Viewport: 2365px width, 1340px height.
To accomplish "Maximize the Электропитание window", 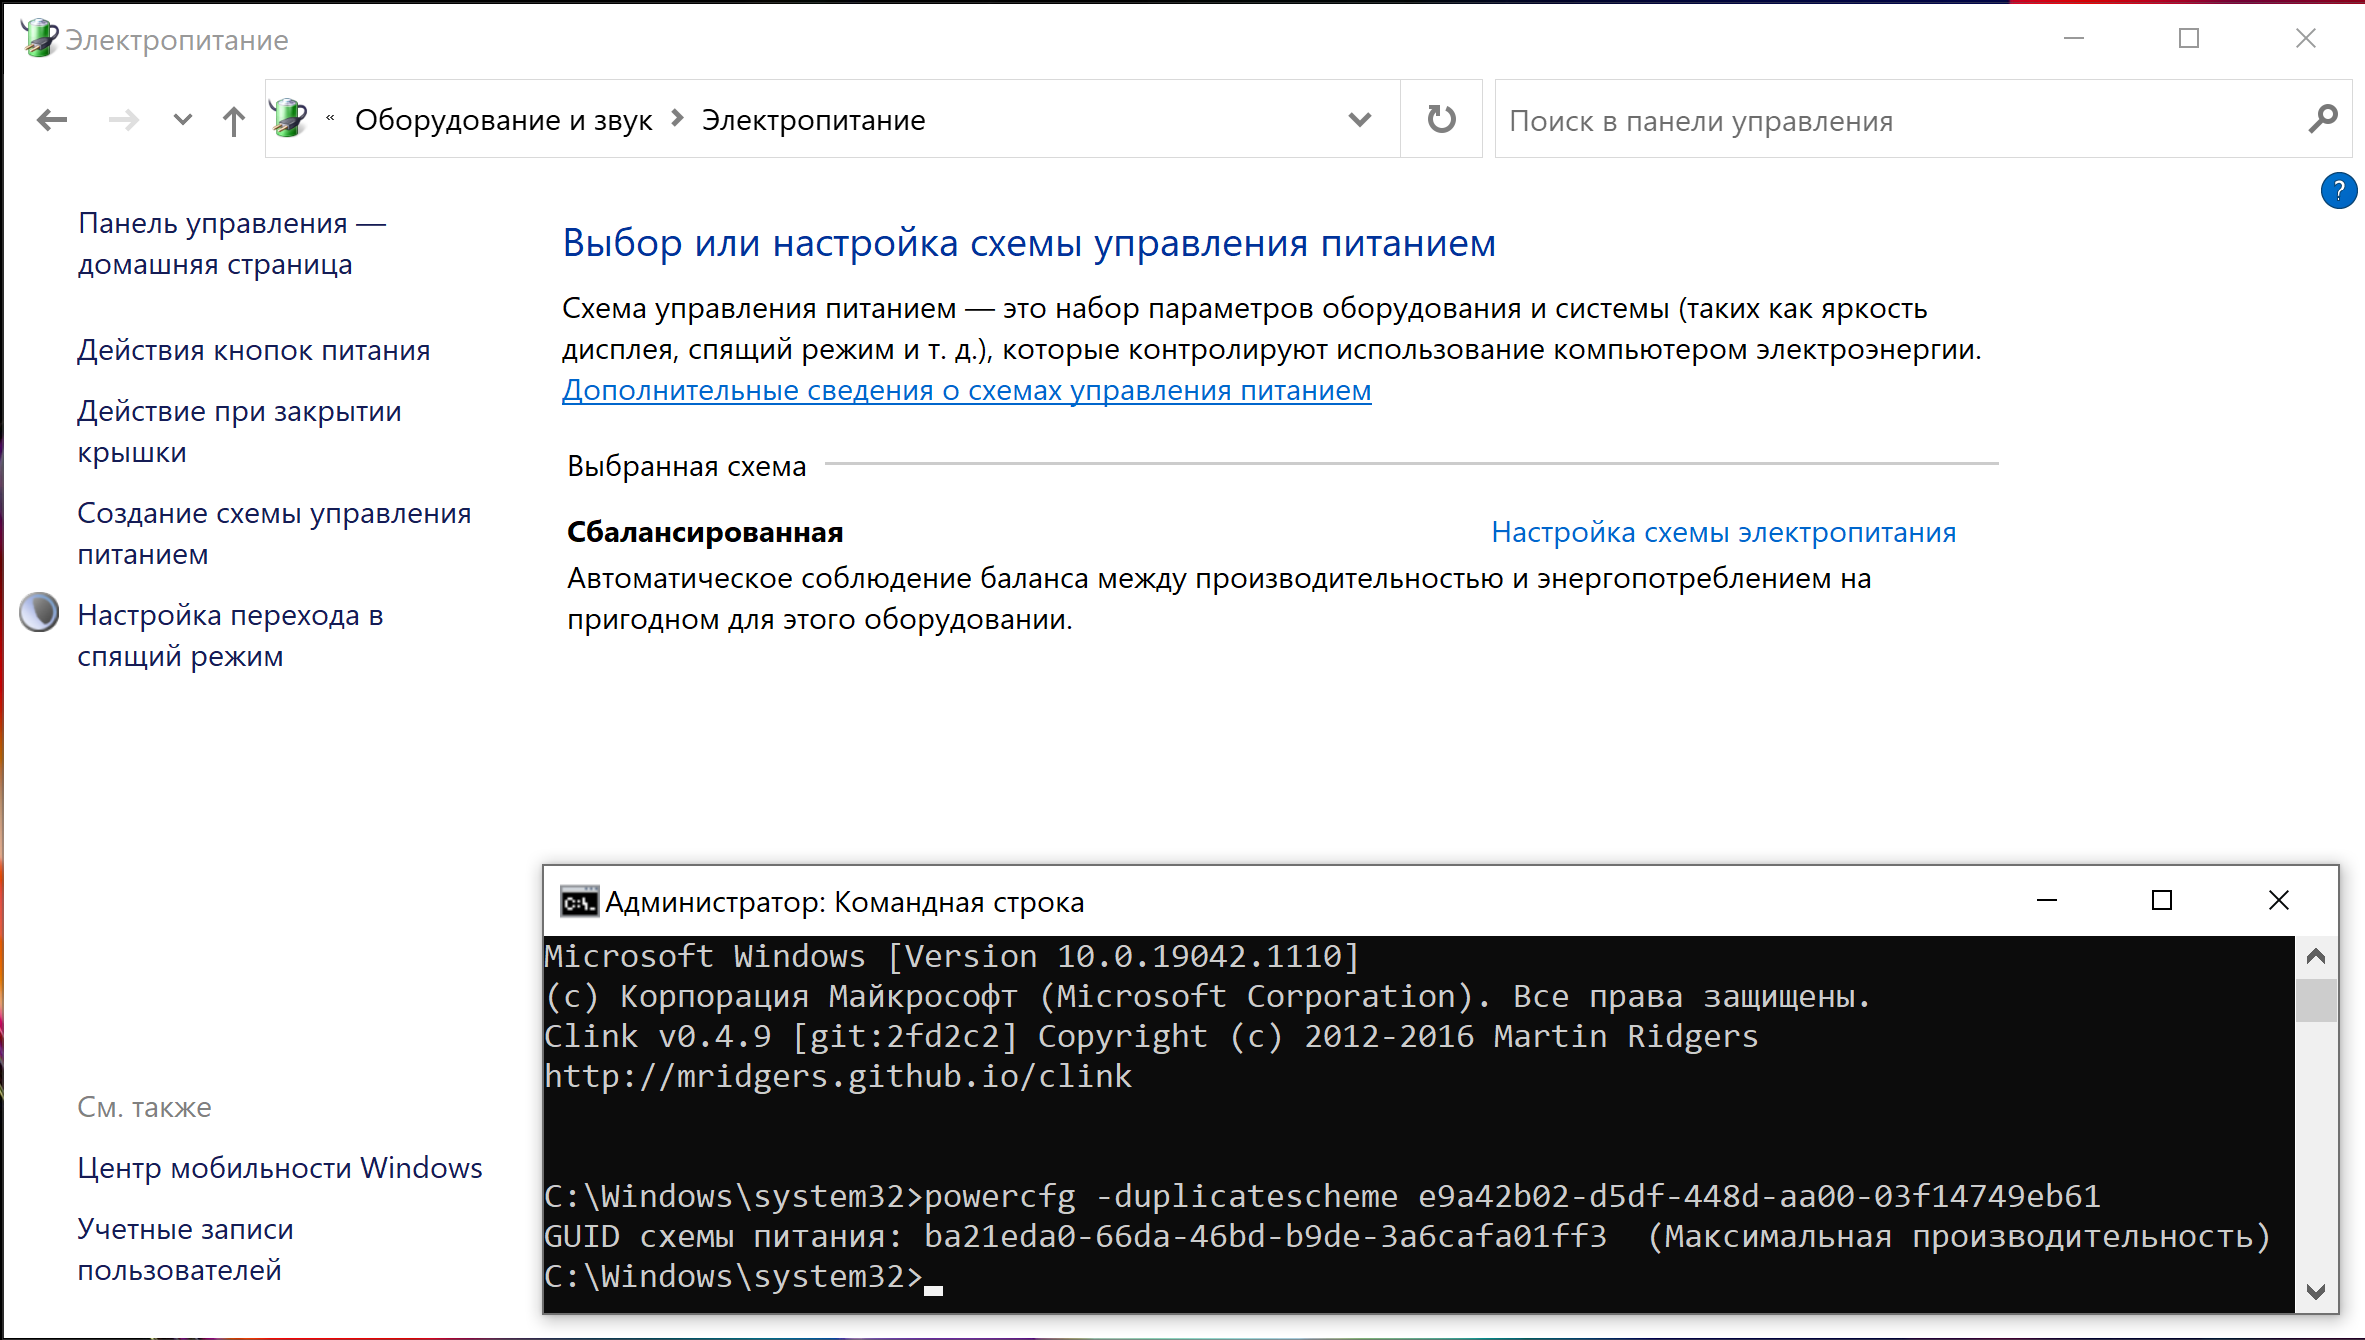I will click(2189, 39).
